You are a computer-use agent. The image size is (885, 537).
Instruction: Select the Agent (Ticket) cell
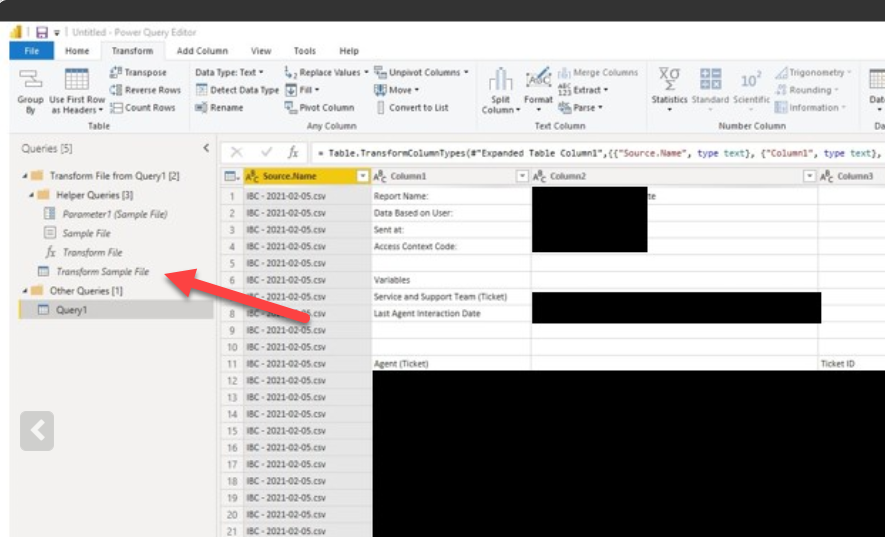(x=451, y=364)
